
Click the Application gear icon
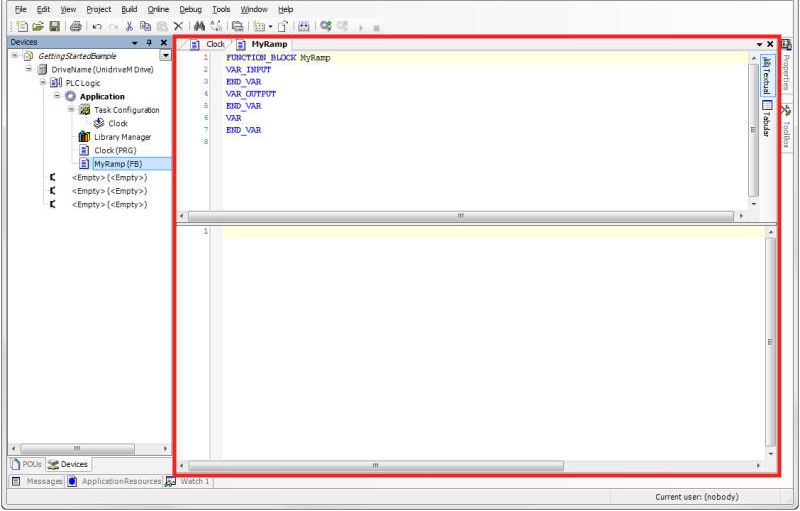pyautogui.click(x=70, y=96)
